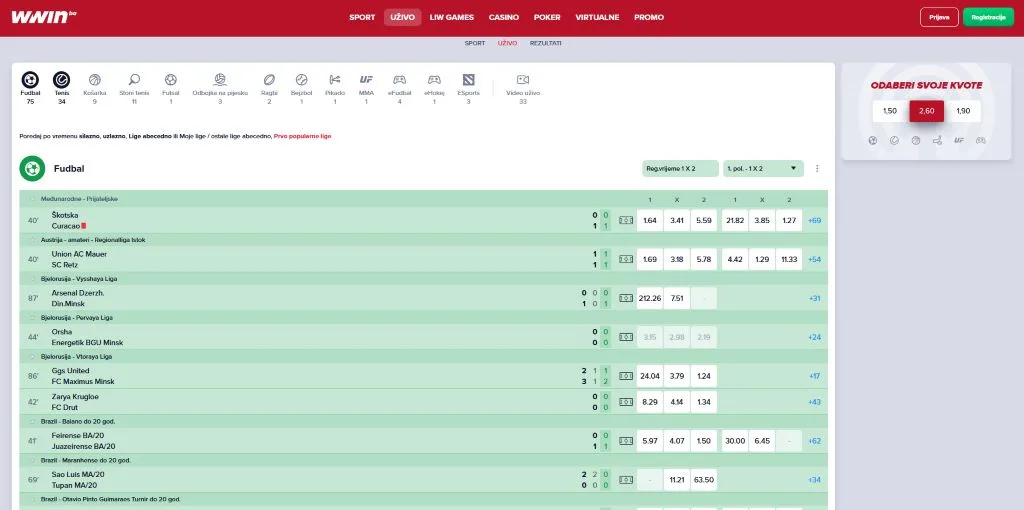Click the Odbojka na pijesku icon

coord(220,80)
